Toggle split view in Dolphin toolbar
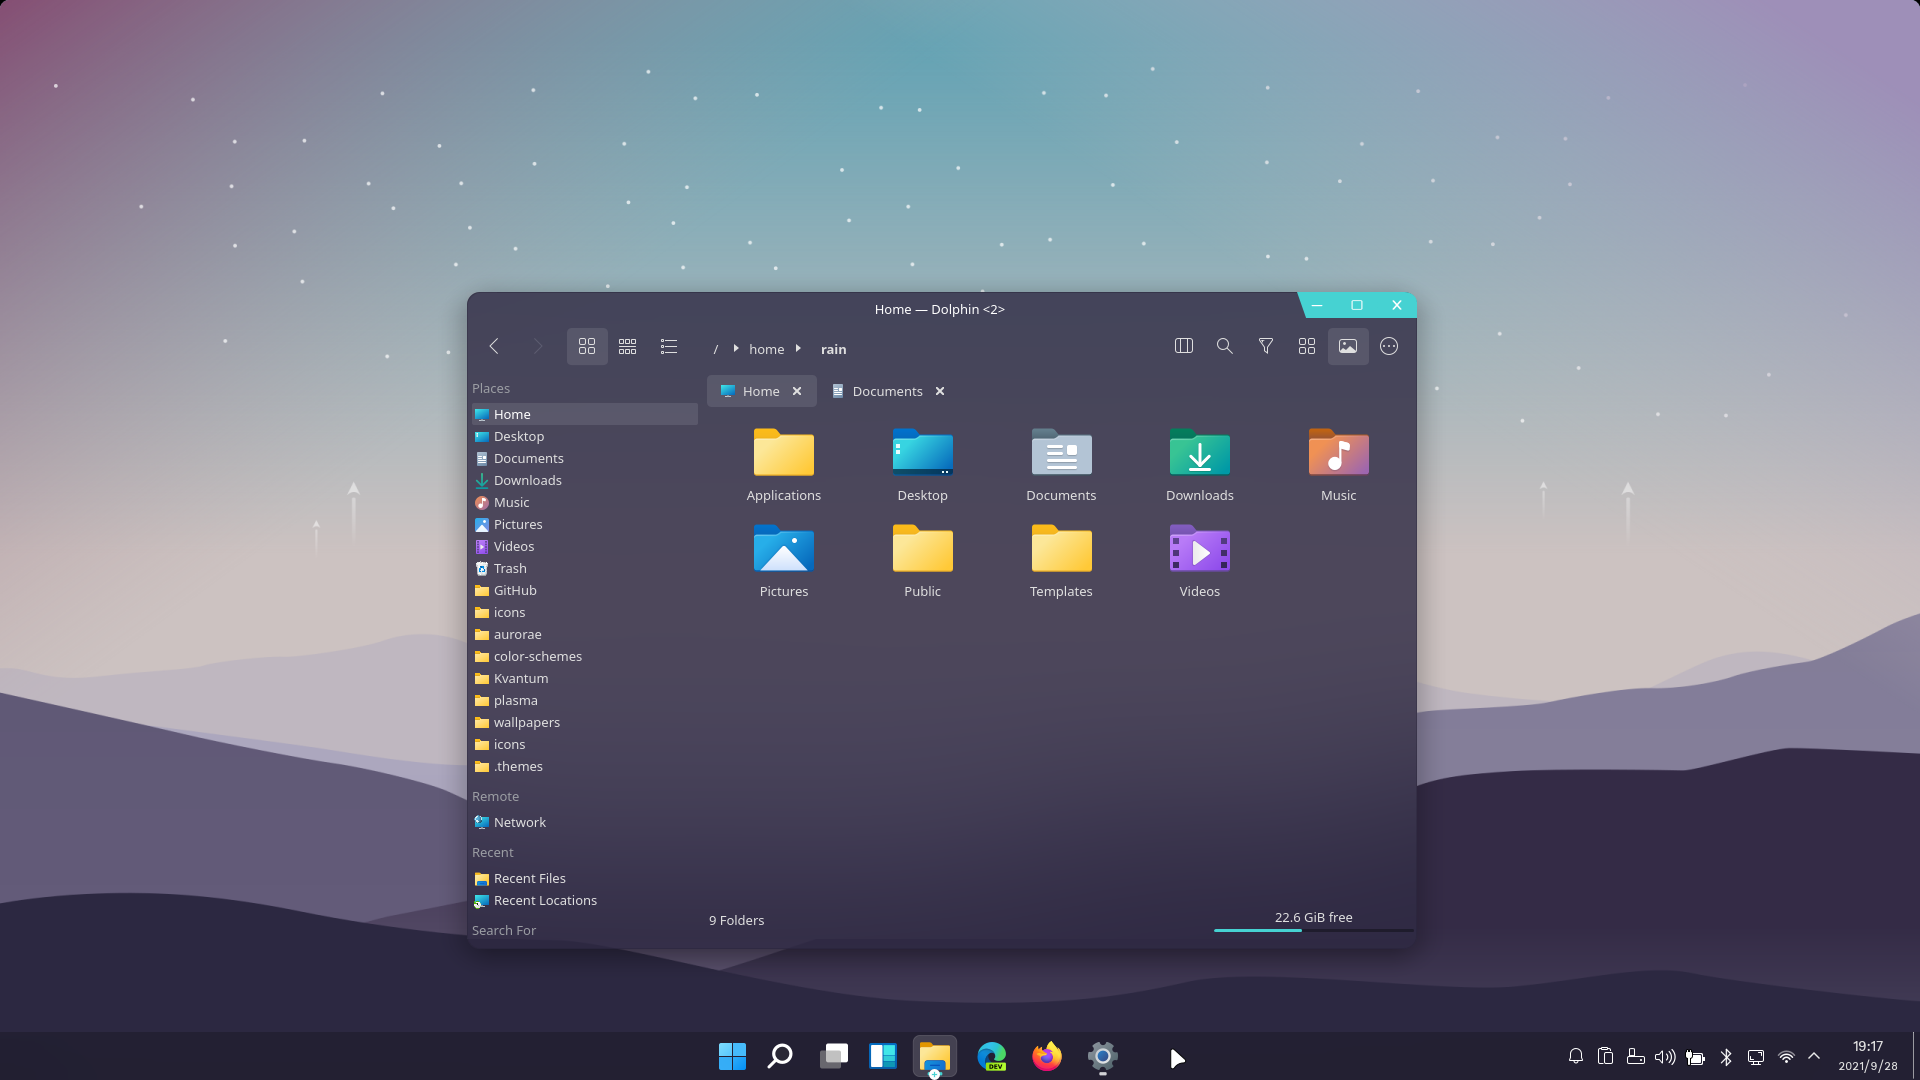 [x=1184, y=346]
